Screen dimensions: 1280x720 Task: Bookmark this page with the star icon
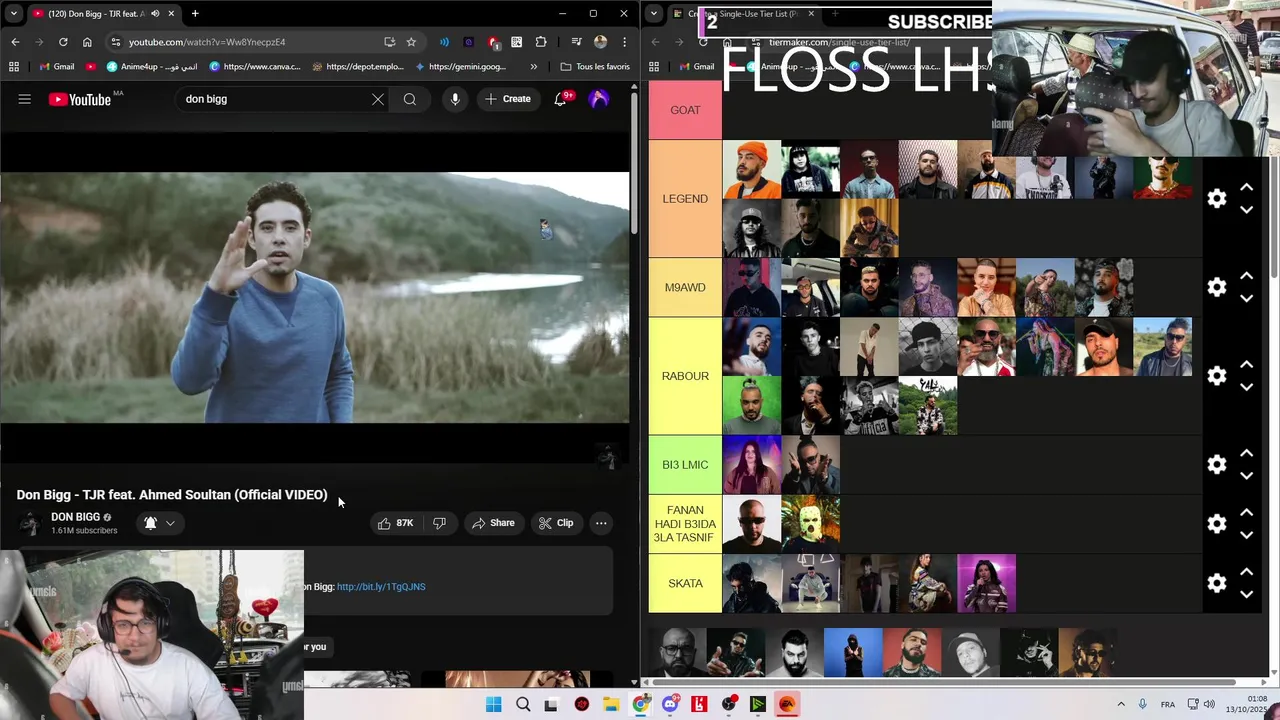pos(411,42)
